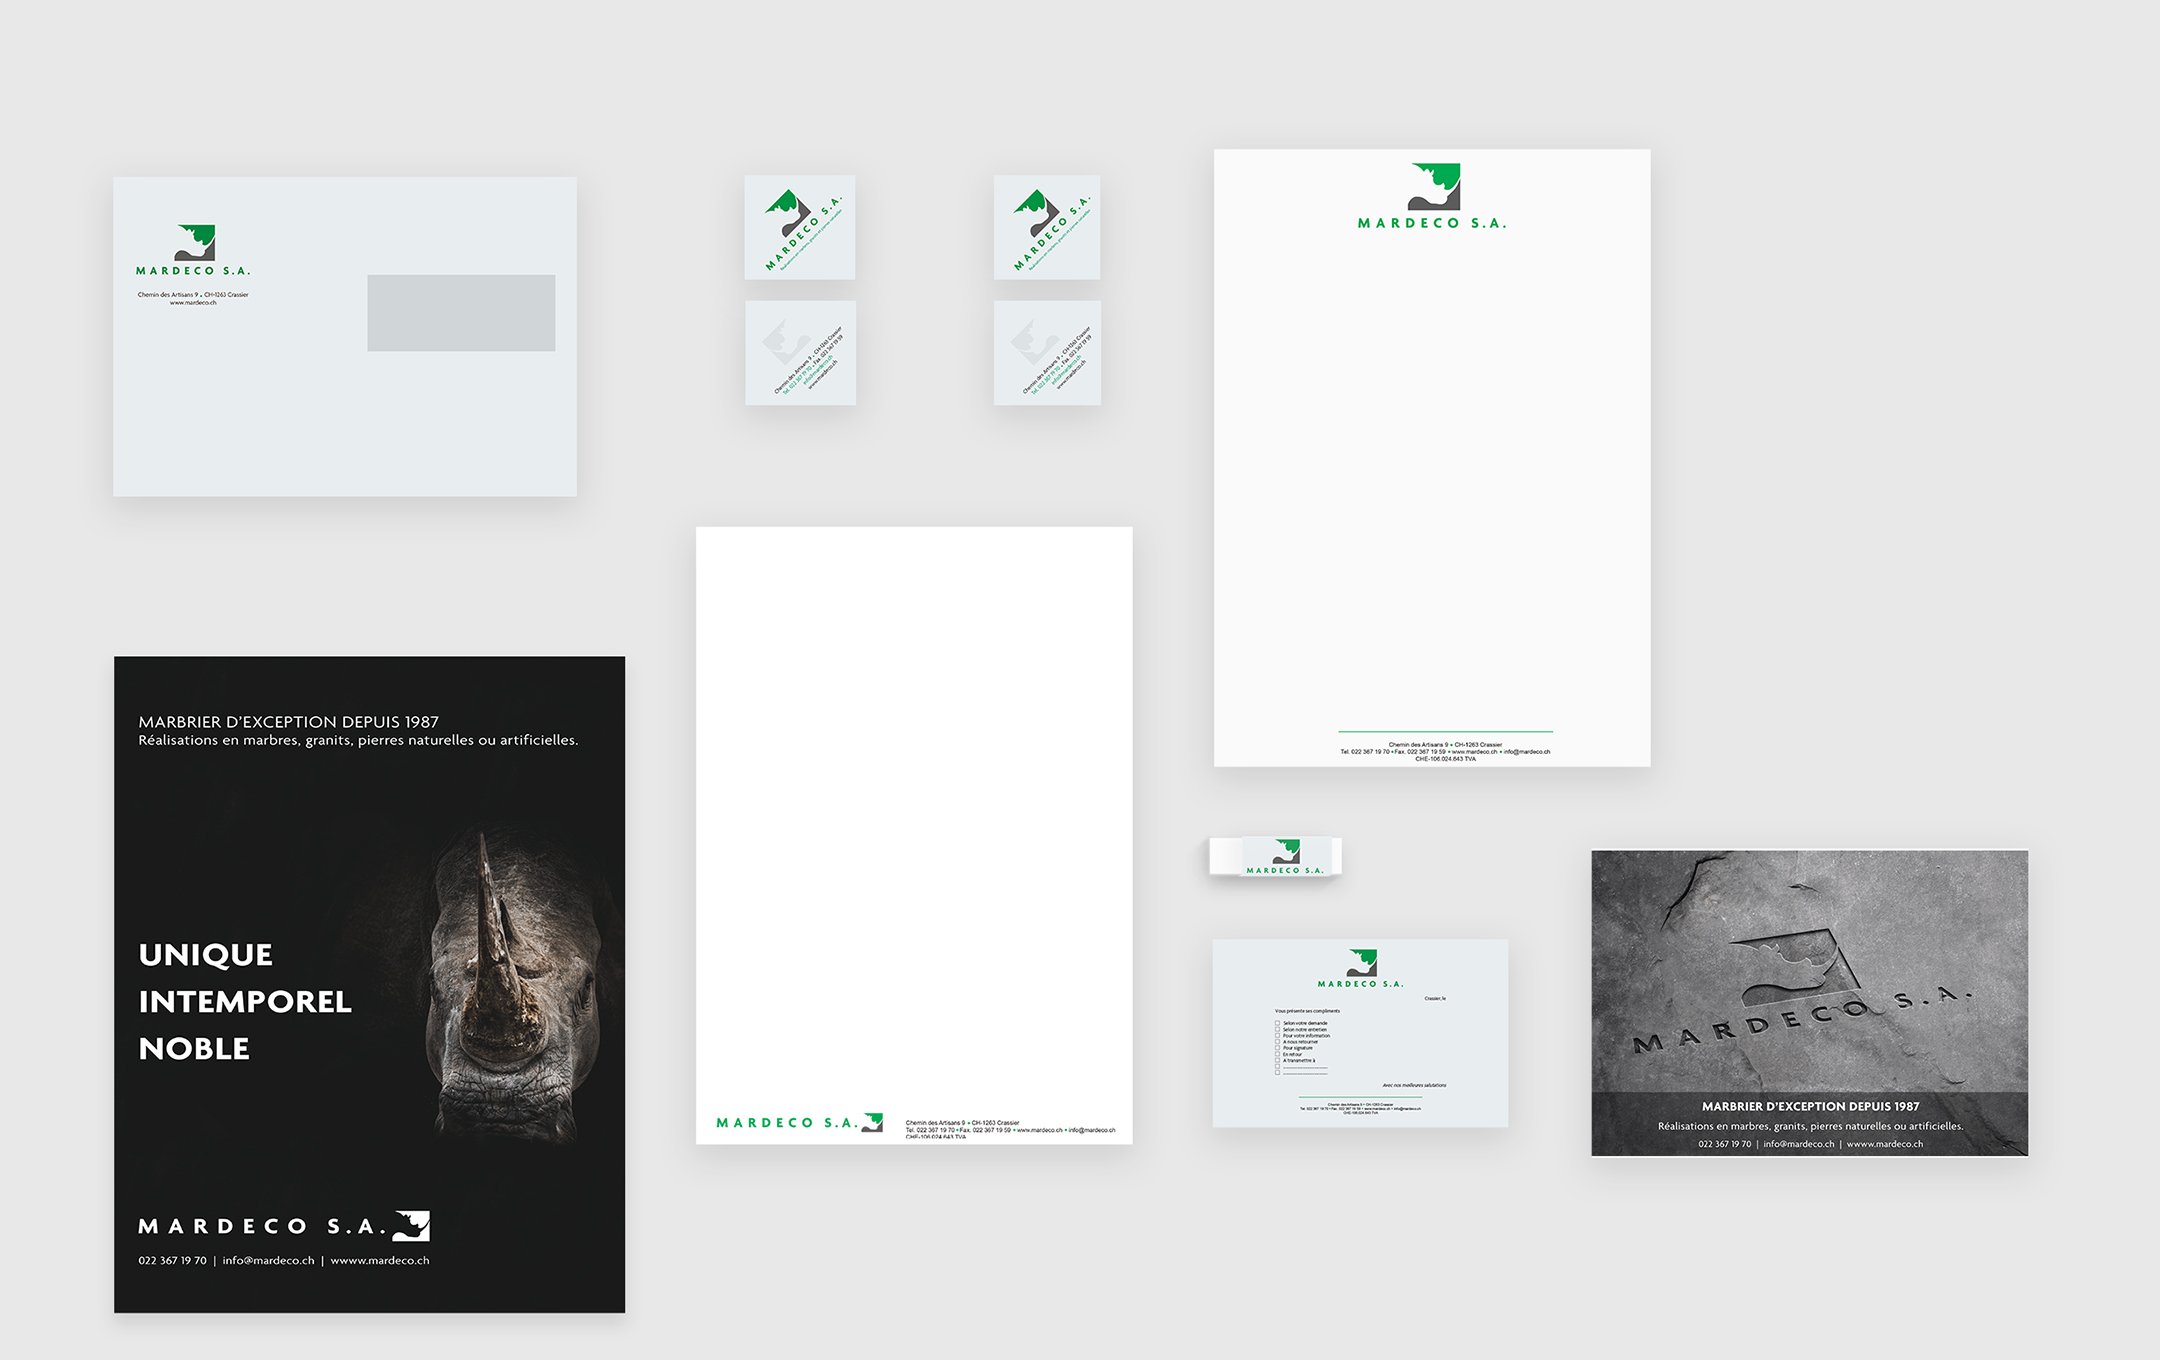Image resolution: width=2160 pixels, height=1360 pixels.
Task: Click engraved MARDECO S.A. lettering on stone
Action: point(1803,1020)
